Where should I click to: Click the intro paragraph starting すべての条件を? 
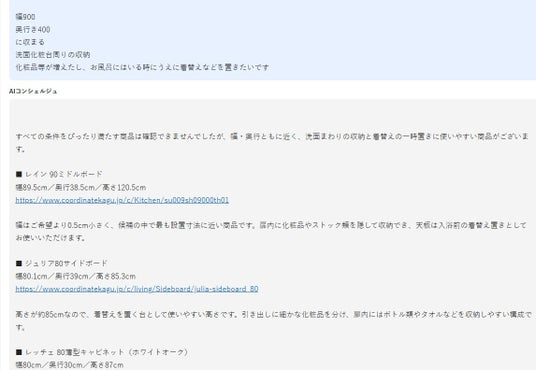(x=272, y=143)
